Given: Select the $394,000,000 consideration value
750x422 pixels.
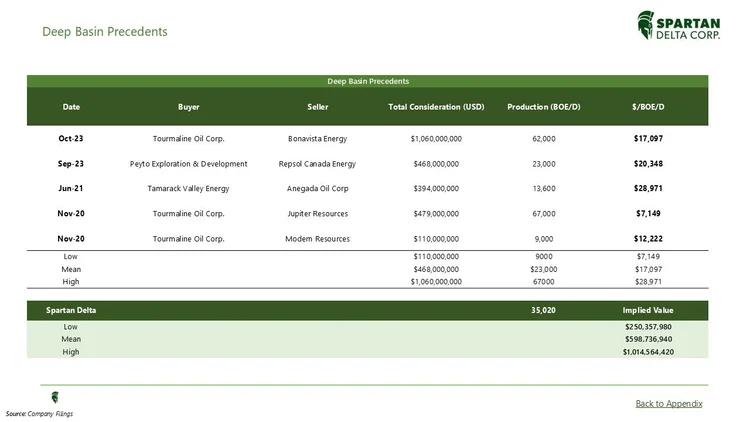Looking at the screenshot, I should pyautogui.click(x=436, y=189).
